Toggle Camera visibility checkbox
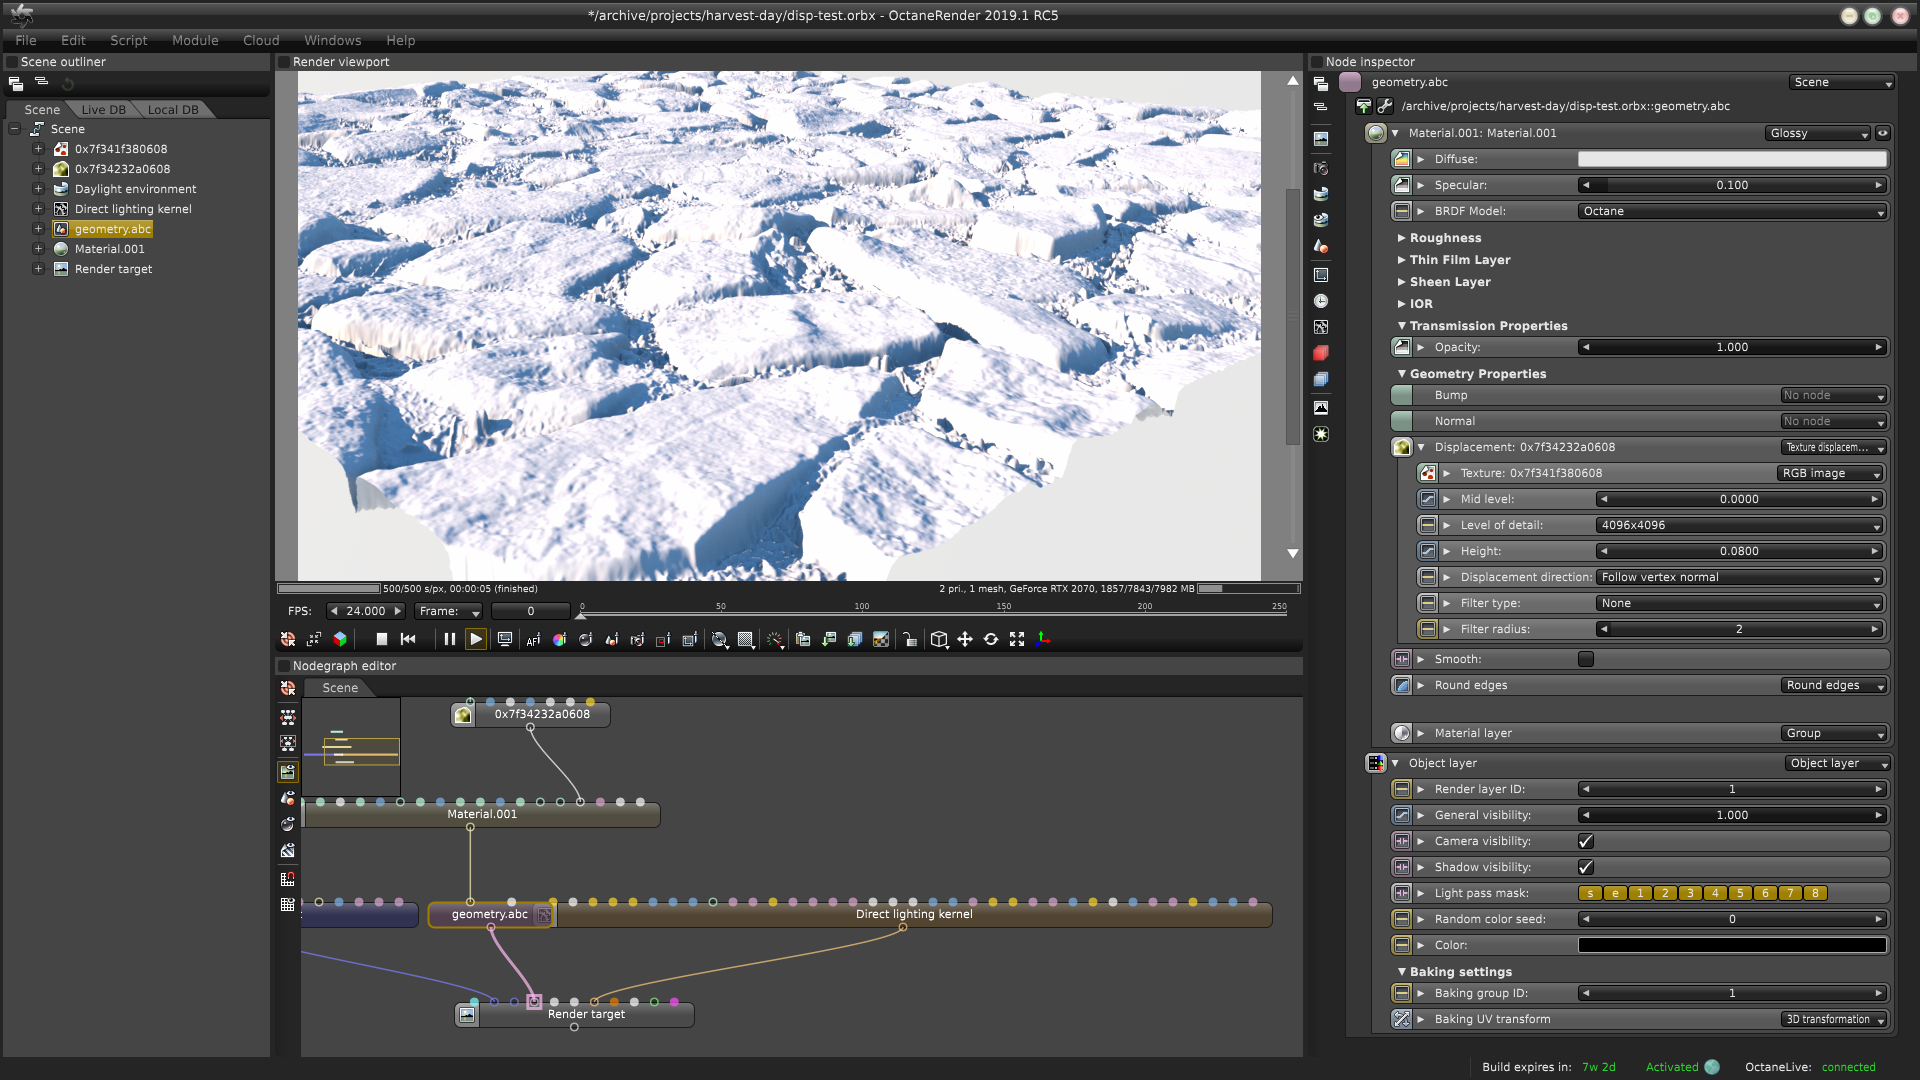1920x1080 pixels. [x=1586, y=841]
